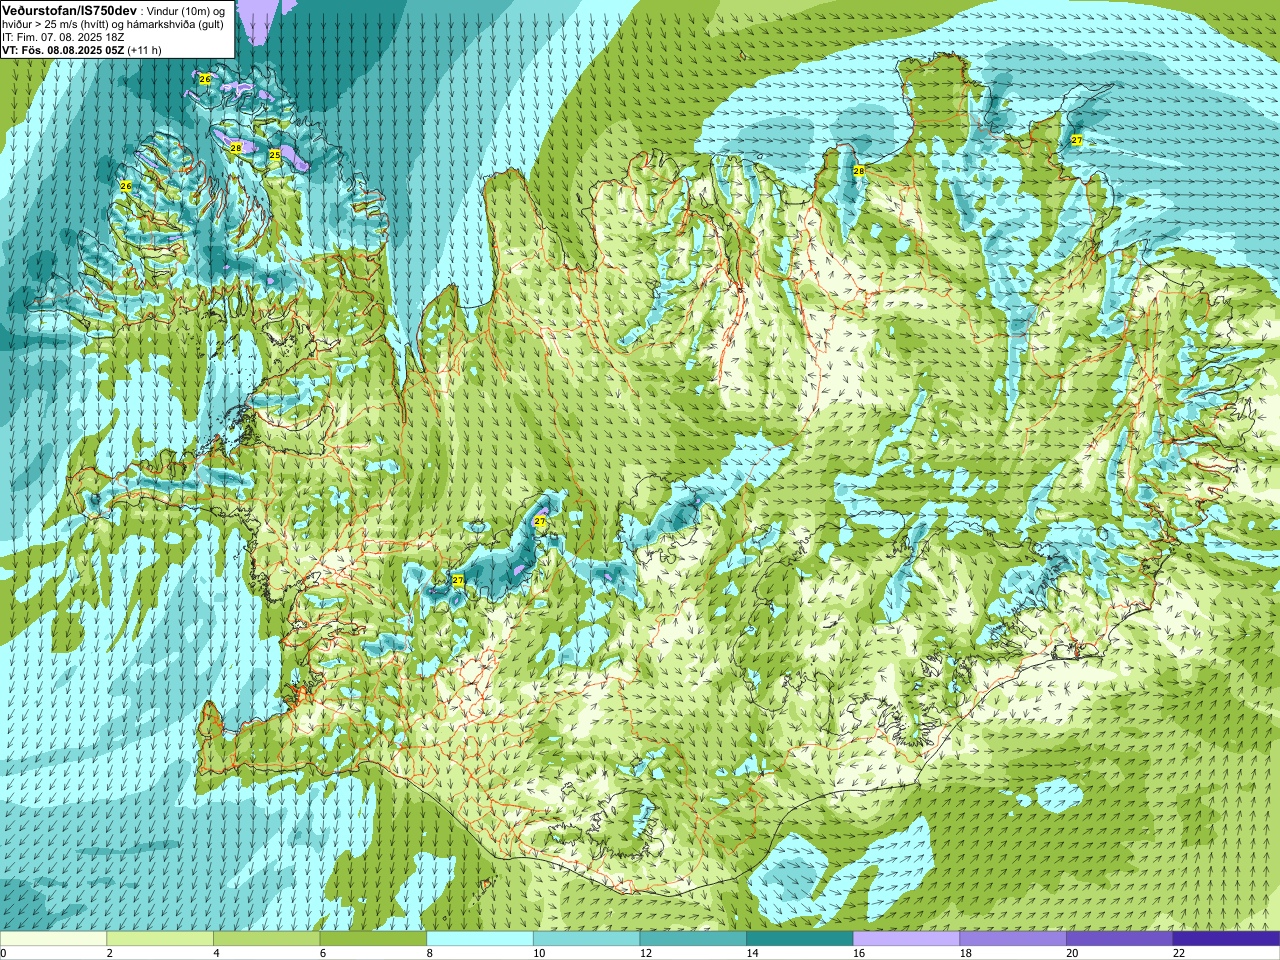Click the yellow 28 gust marker beside the 25 marker

coord(236,147)
